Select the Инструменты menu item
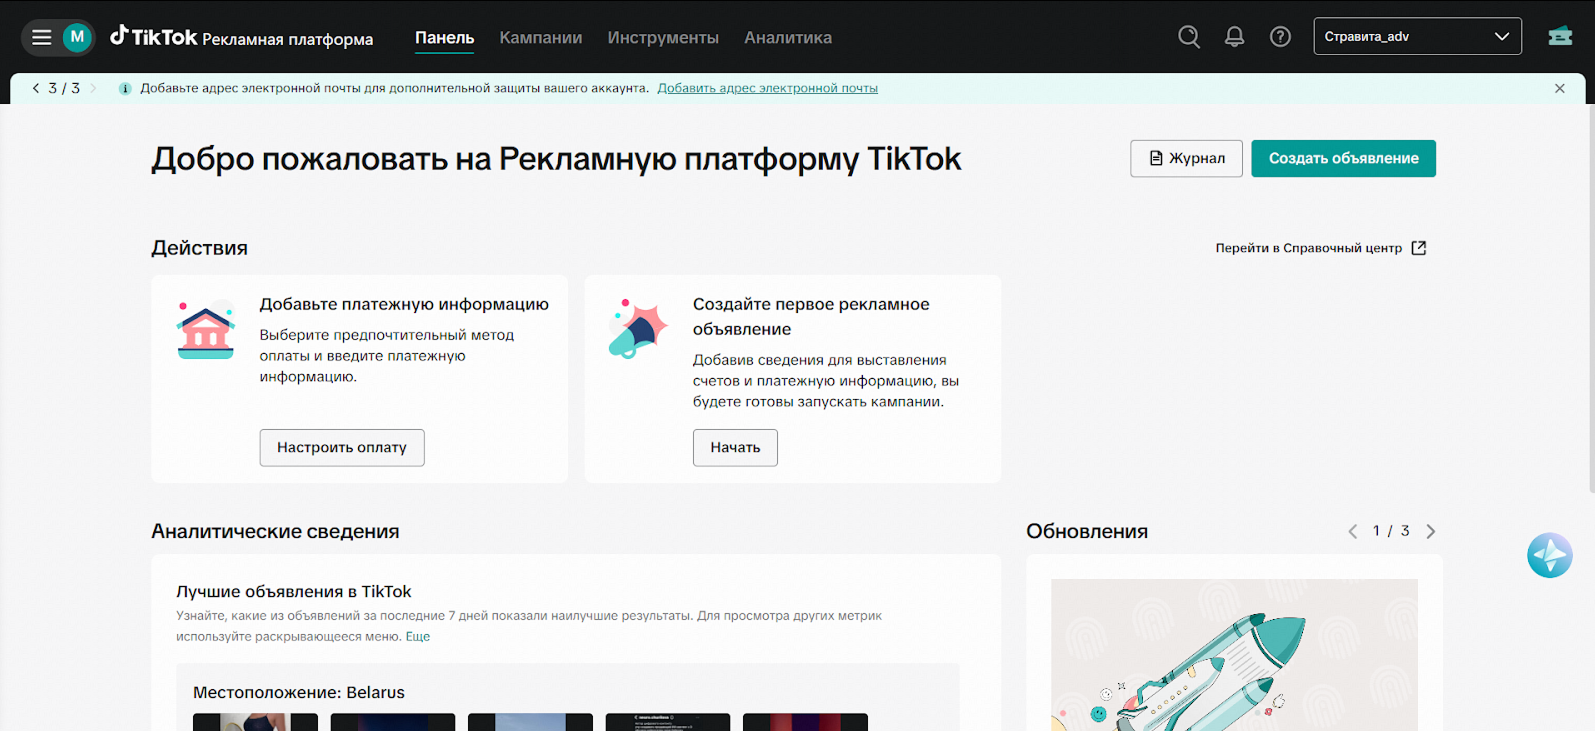This screenshot has width=1595, height=731. pyautogui.click(x=662, y=38)
